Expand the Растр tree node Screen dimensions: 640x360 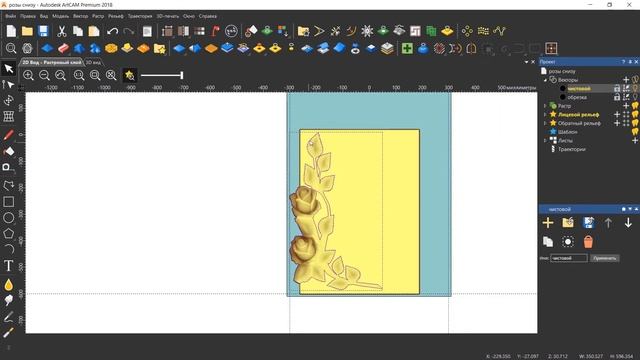coord(545,106)
